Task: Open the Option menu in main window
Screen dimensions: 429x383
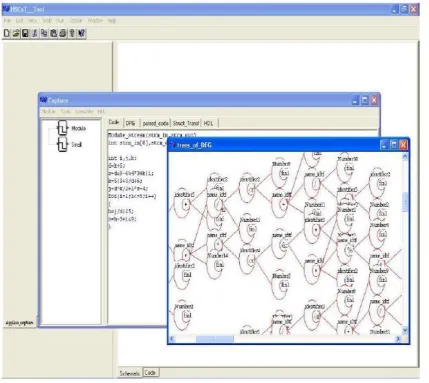Action: pyautogui.click(x=76, y=21)
